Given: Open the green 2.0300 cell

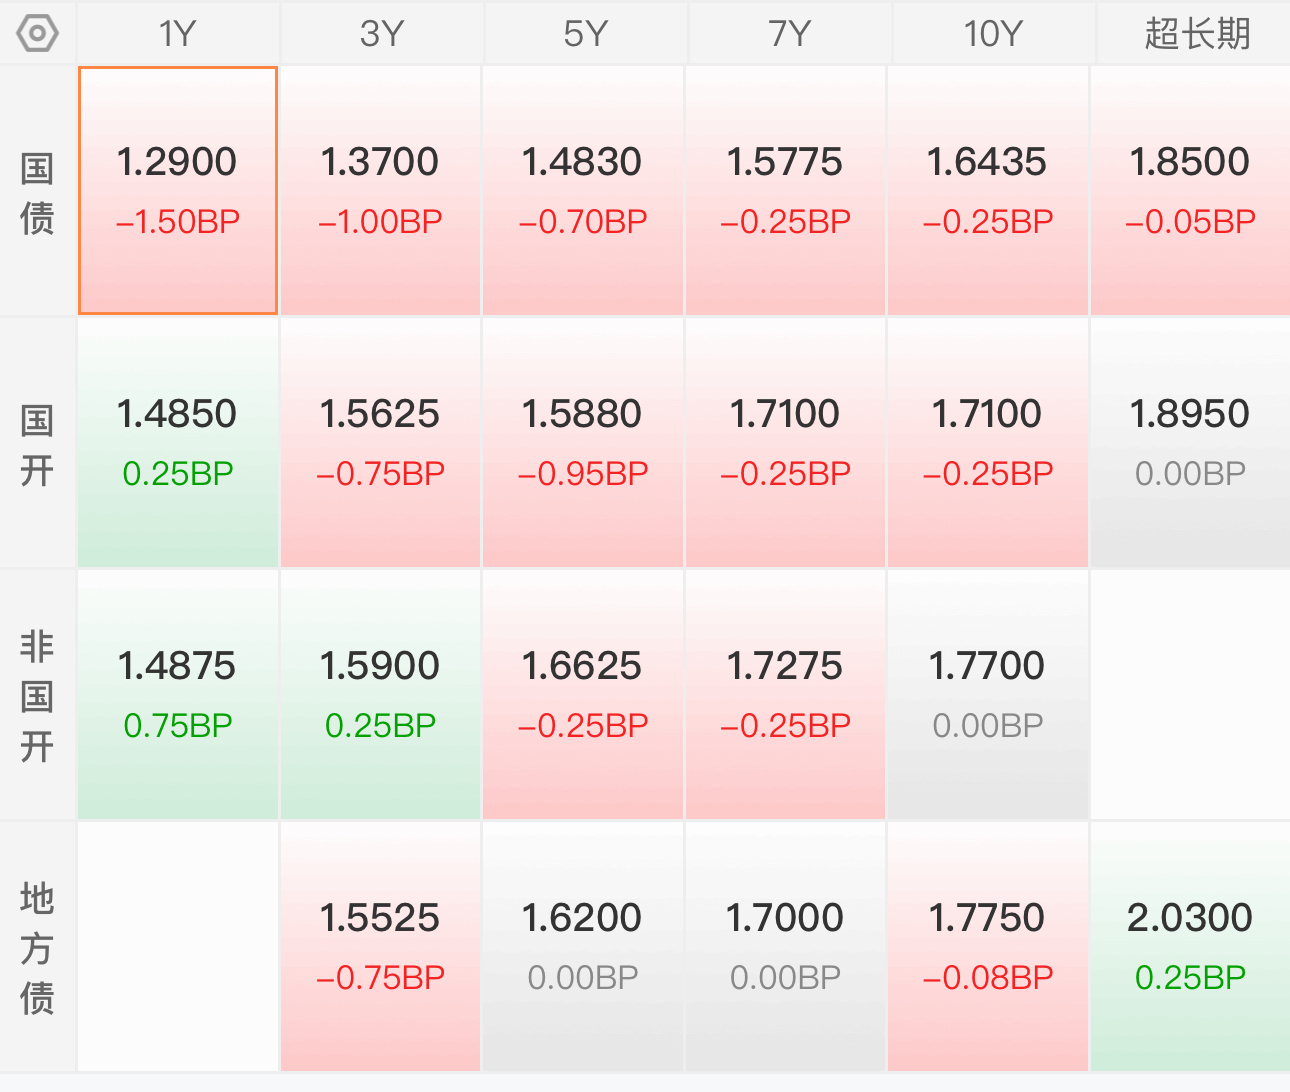Looking at the screenshot, I should click(x=1190, y=947).
